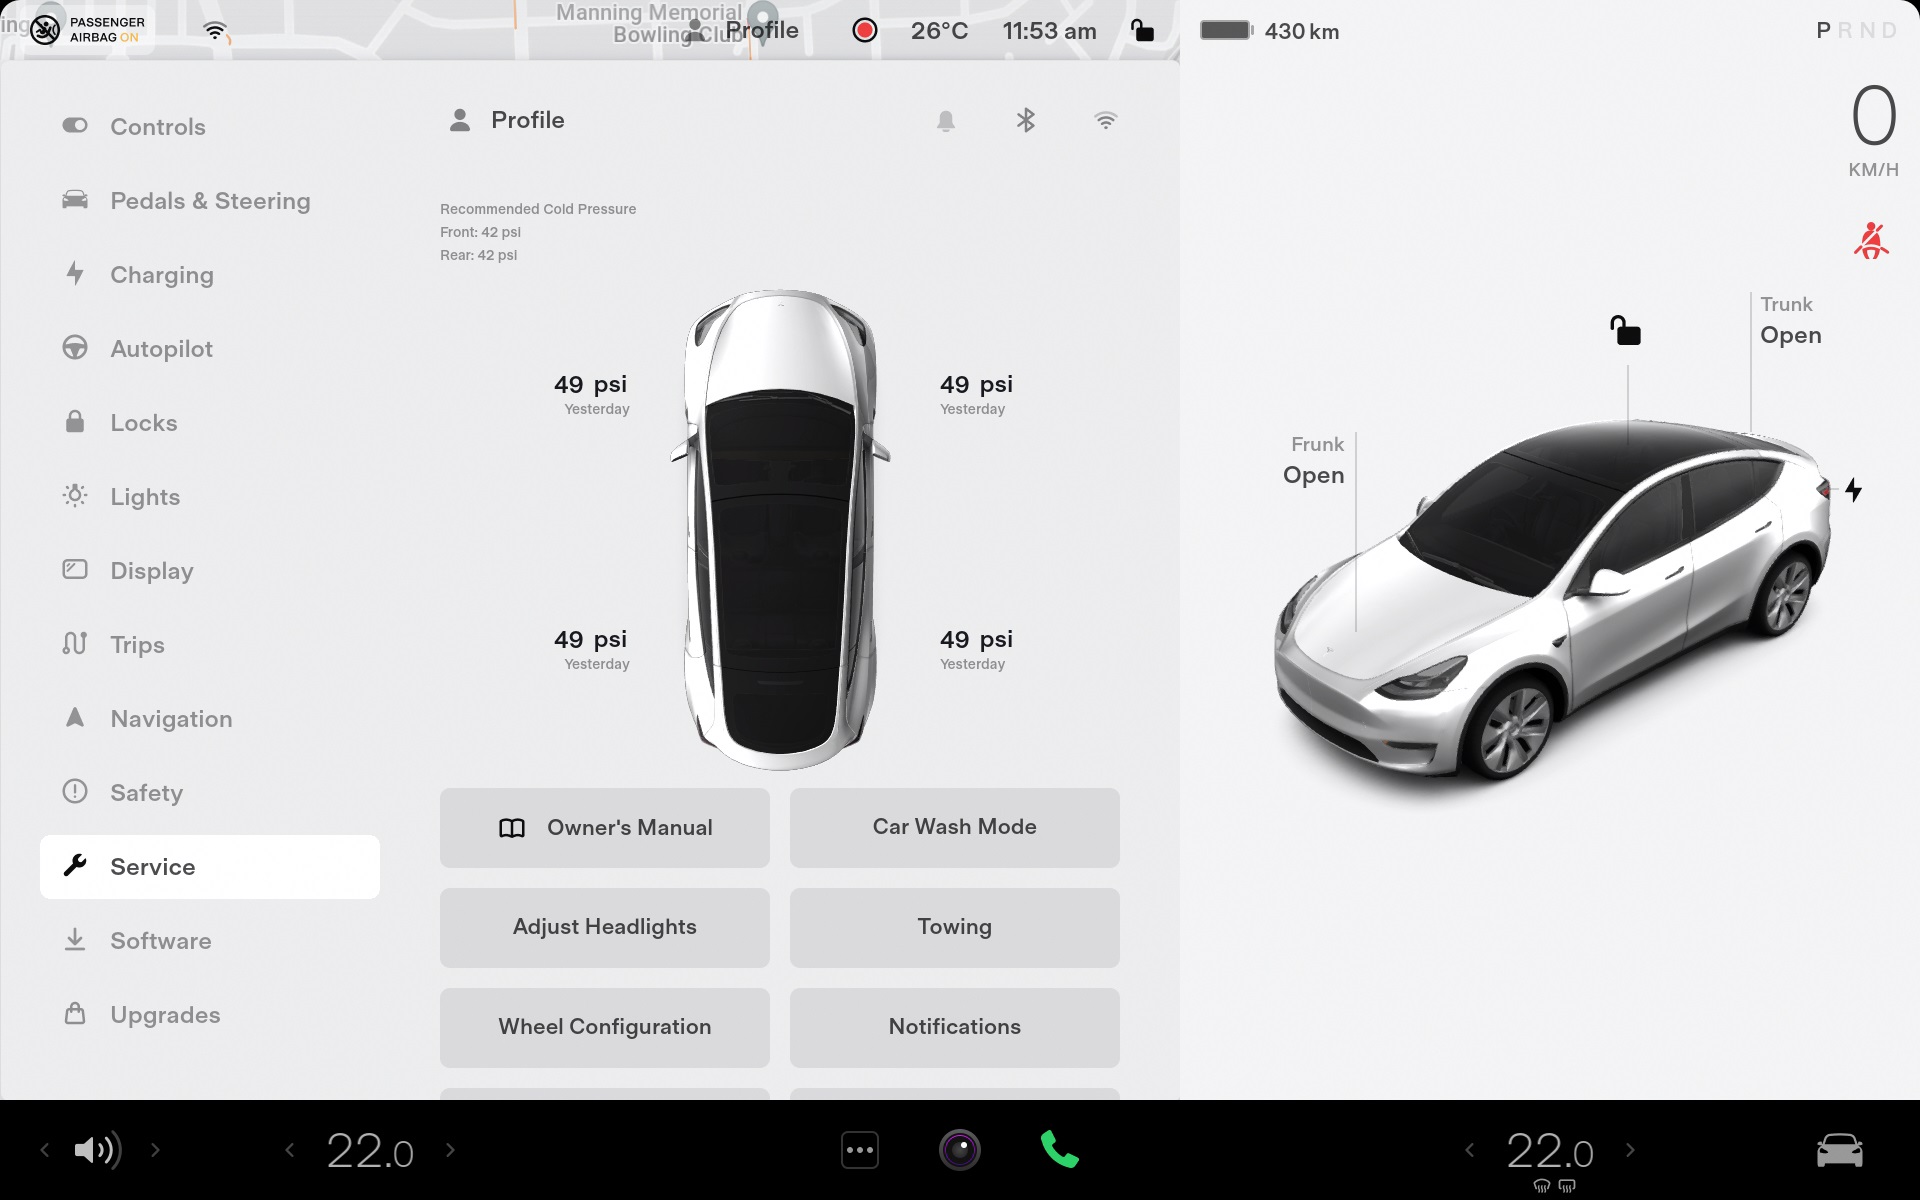Tap the charge port lightning icon
Viewport: 1920px width, 1200px height.
click(1853, 490)
